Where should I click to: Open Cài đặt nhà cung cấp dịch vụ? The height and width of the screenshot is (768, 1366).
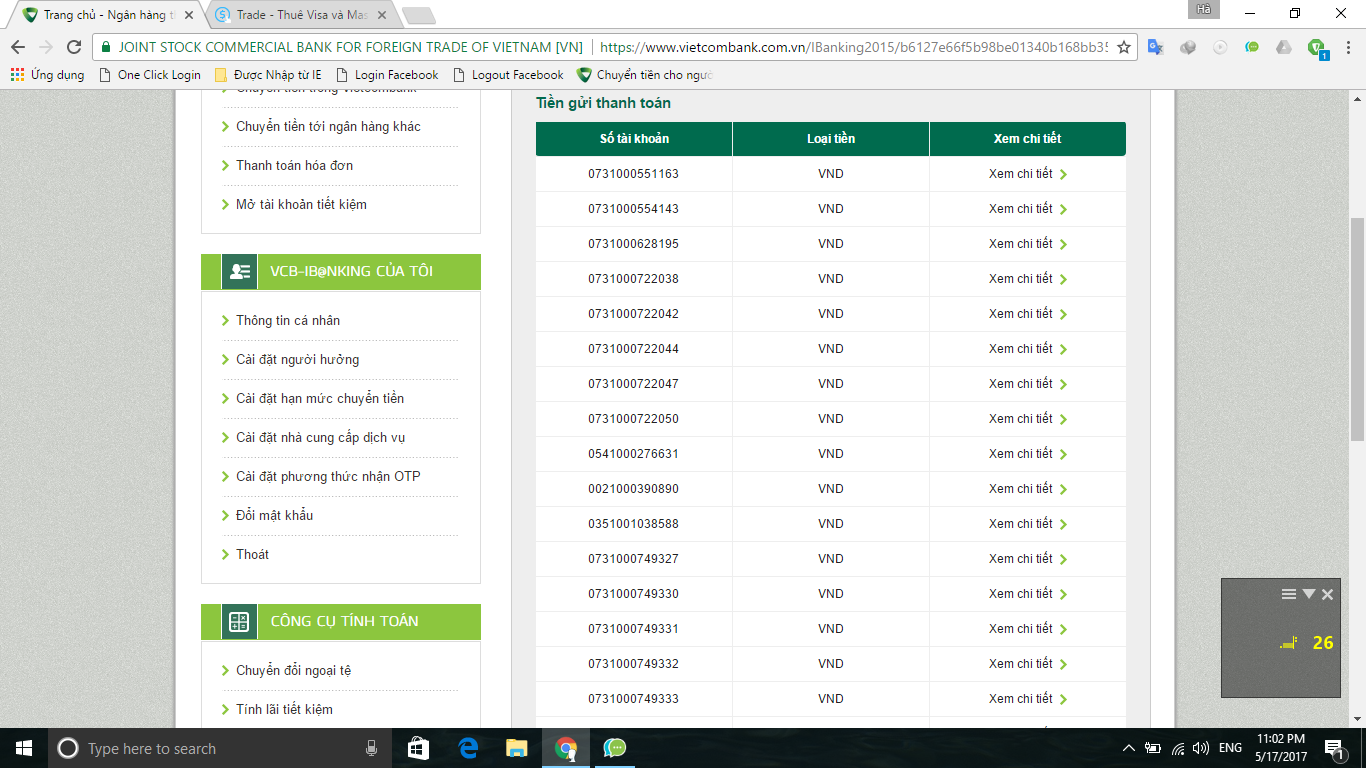click(320, 438)
